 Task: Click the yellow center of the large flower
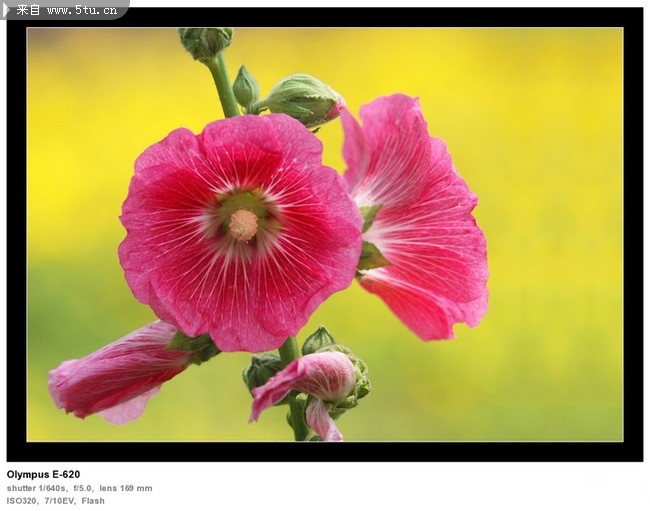[242, 224]
